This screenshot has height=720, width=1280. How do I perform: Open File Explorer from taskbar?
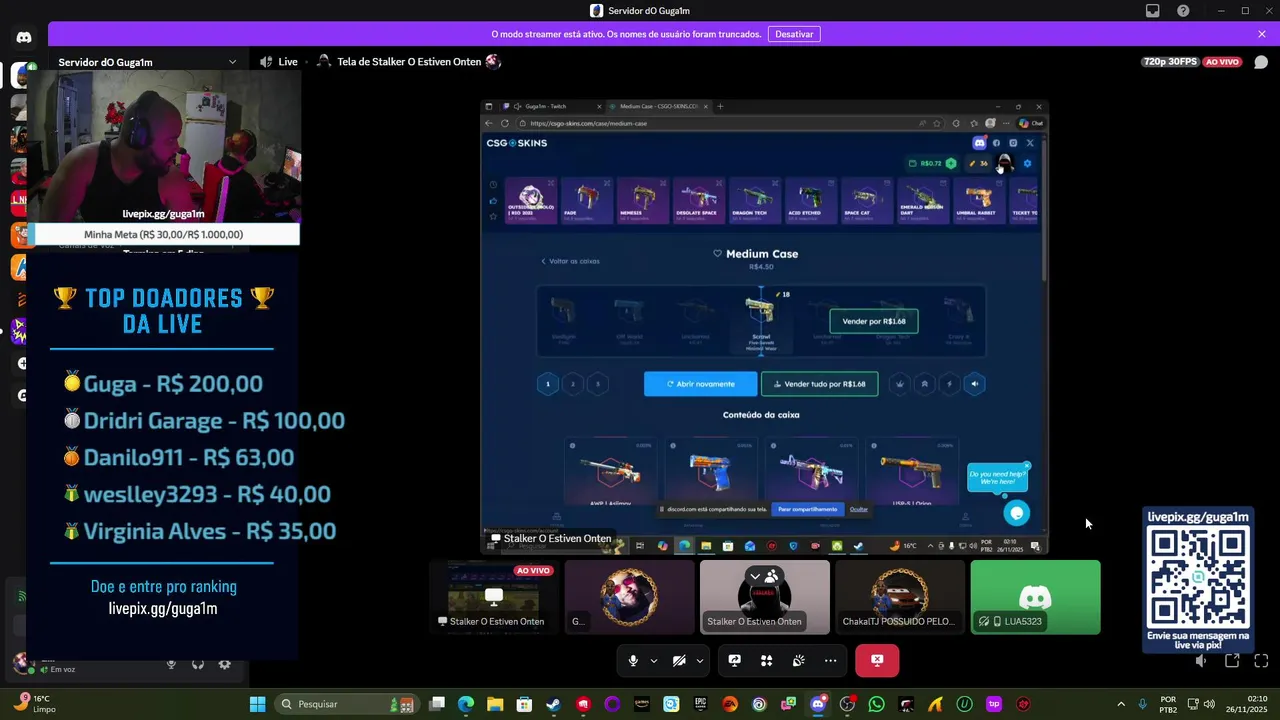point(495,704)
